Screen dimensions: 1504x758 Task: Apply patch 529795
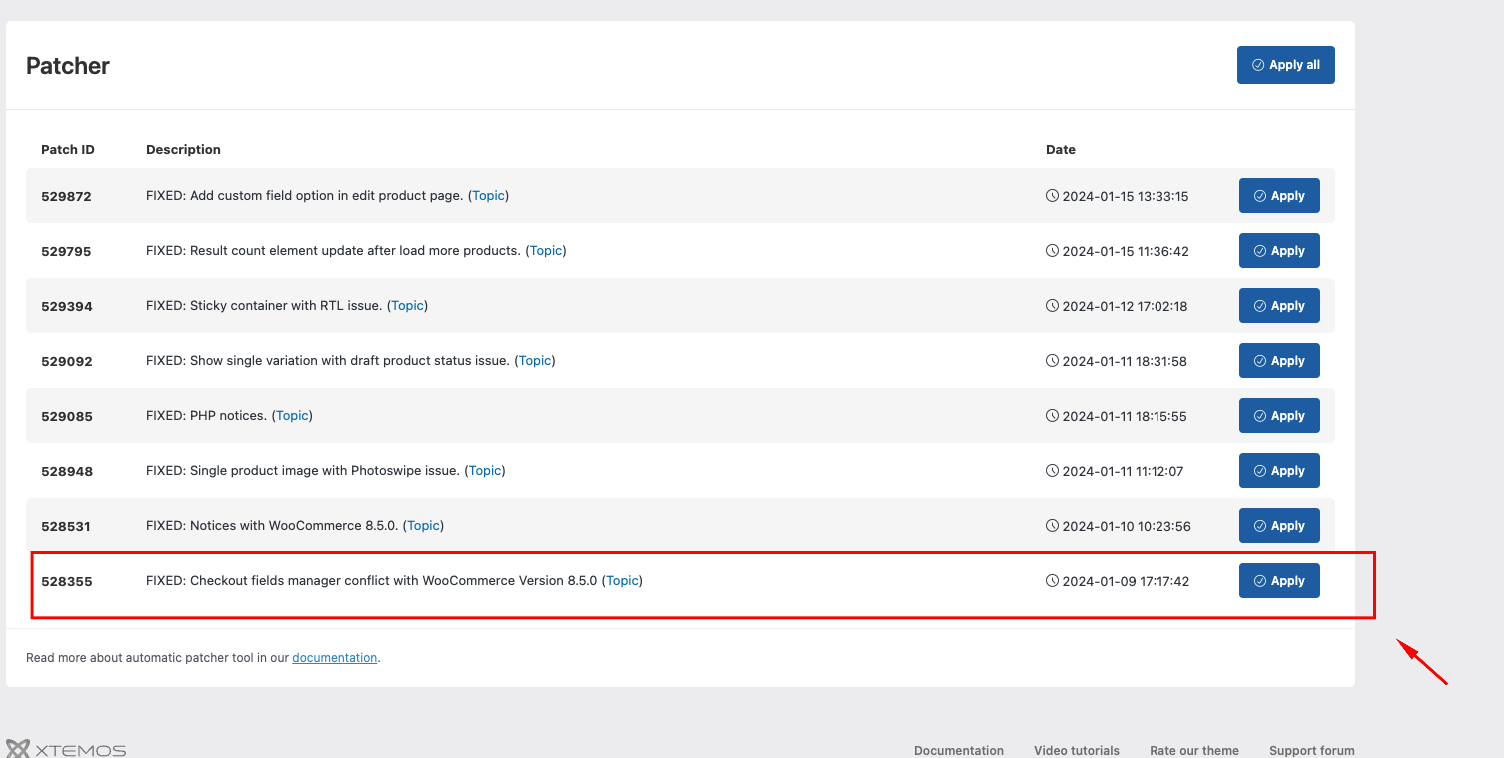tap(1279, 251)
